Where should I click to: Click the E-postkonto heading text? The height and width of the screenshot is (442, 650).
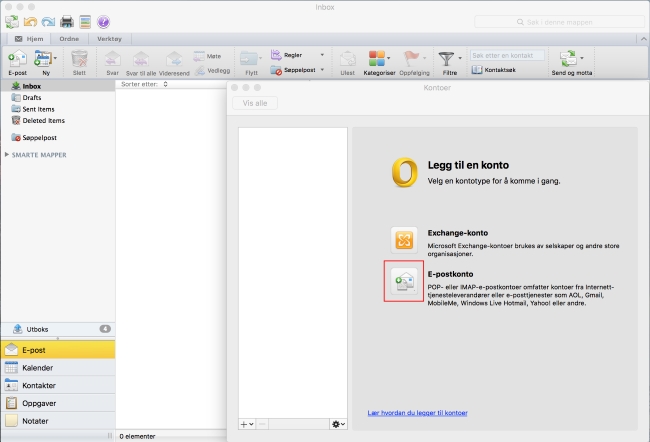click(450, 274)
